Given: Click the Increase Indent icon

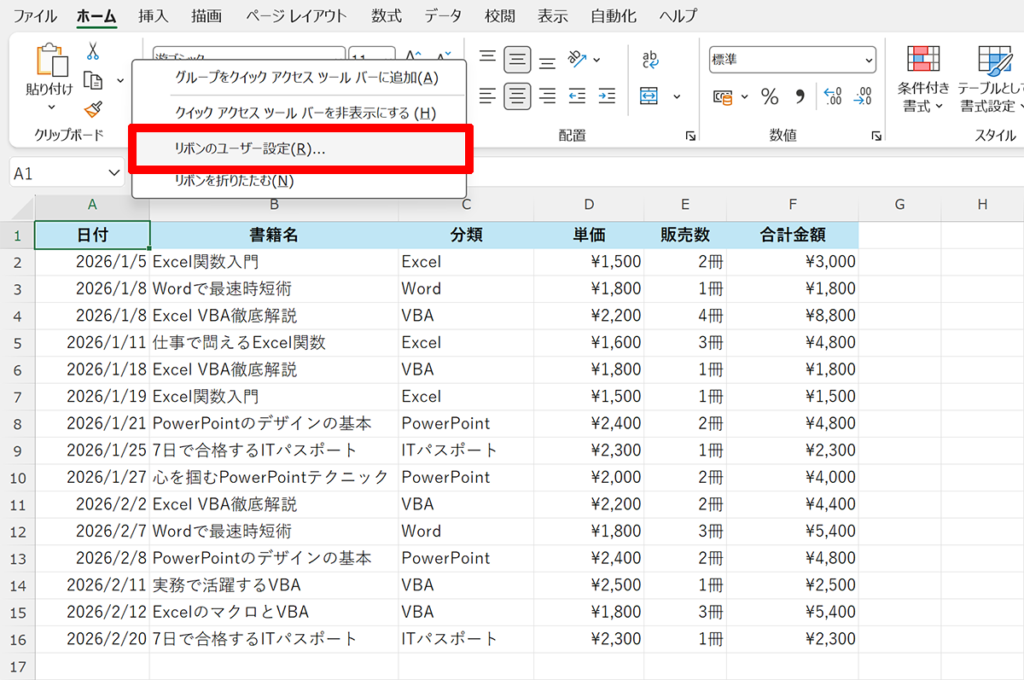Looking at the screenshot, I should (x=607, y=96).
